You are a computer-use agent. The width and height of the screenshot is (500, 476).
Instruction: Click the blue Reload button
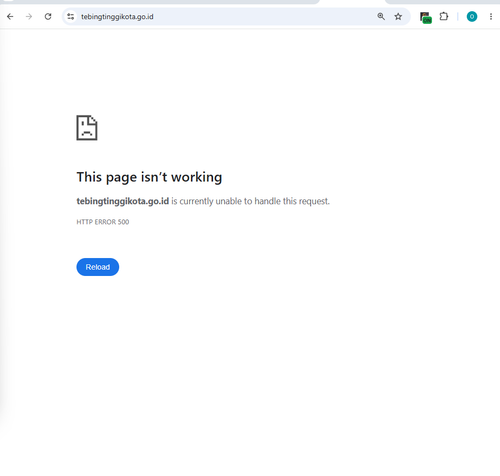point(98,267)
